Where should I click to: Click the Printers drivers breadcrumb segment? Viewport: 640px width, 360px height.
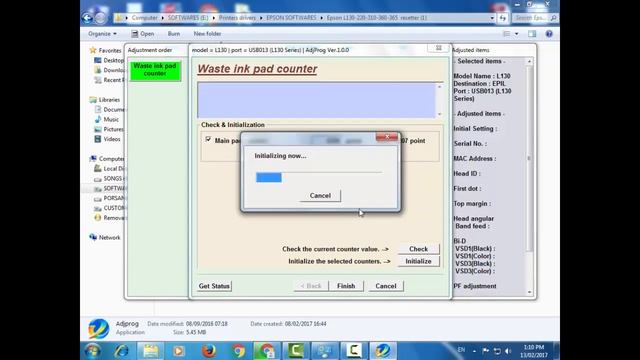point(237,18)
